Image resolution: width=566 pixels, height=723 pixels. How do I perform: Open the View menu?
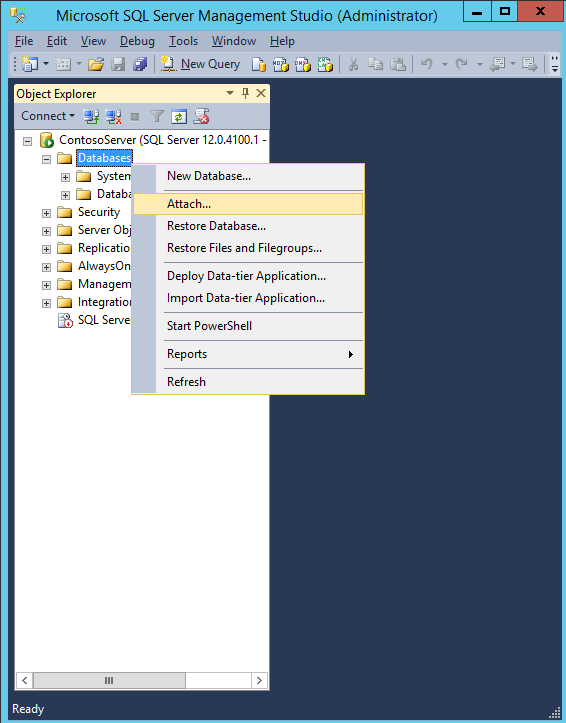93,41
